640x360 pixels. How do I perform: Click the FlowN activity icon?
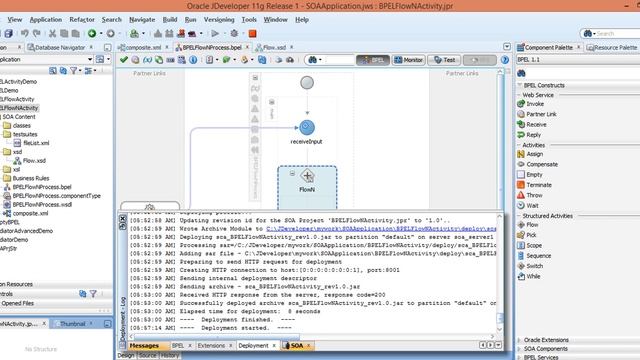pyautogui.click(x=307, y=176)
